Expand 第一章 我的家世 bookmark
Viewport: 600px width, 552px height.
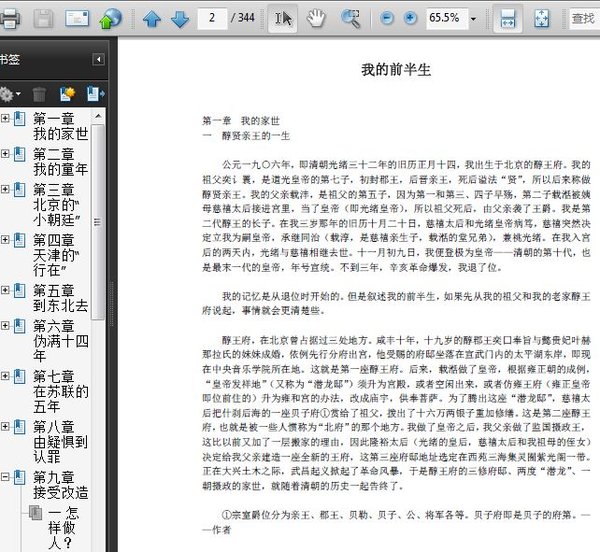5,118
